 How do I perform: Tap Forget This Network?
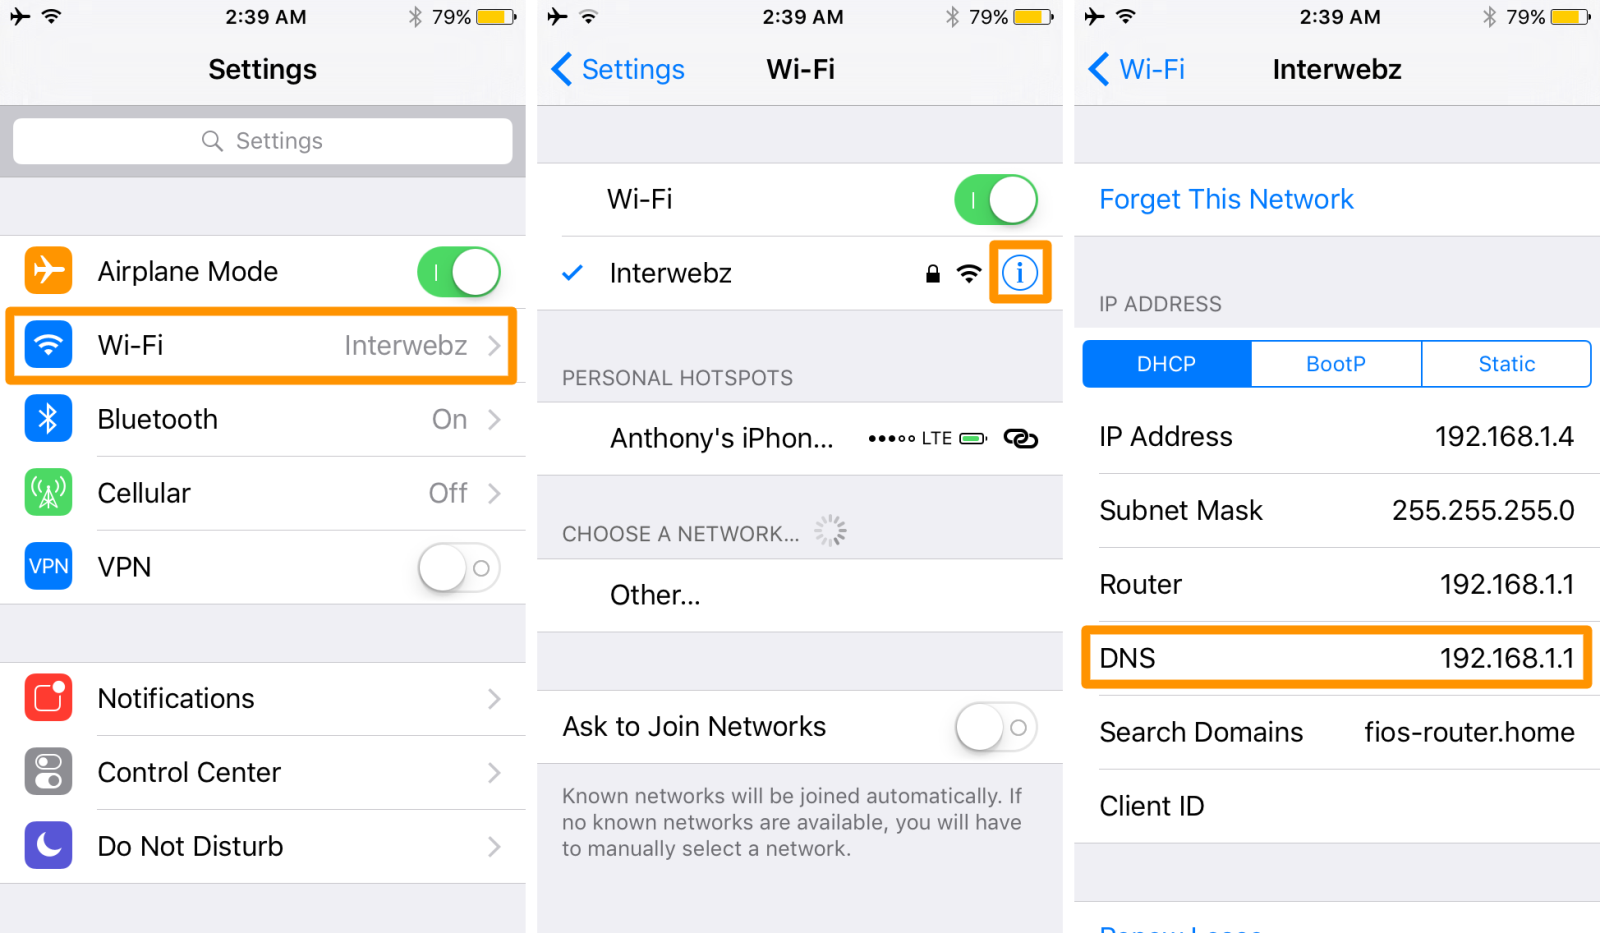(x=1226, y=199)
